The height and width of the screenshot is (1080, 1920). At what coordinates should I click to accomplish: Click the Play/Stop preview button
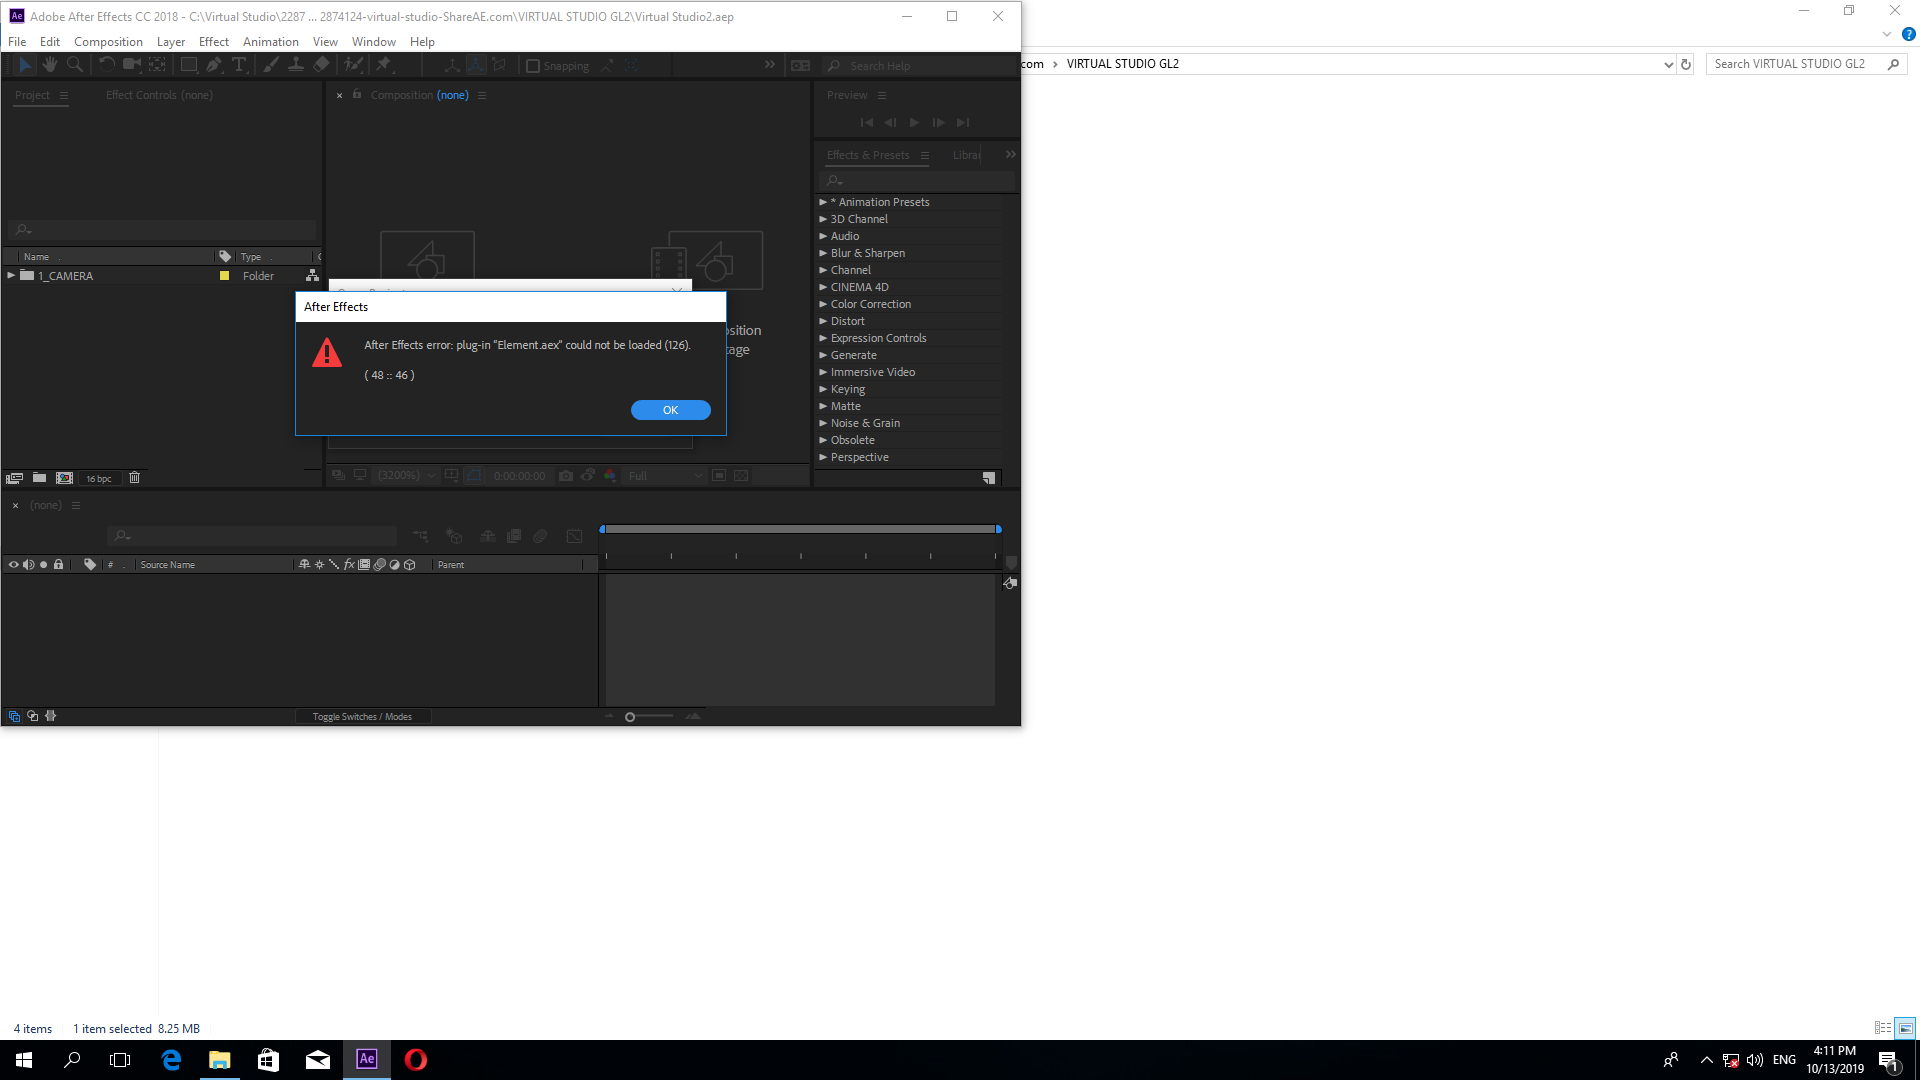tap(914, 123)
